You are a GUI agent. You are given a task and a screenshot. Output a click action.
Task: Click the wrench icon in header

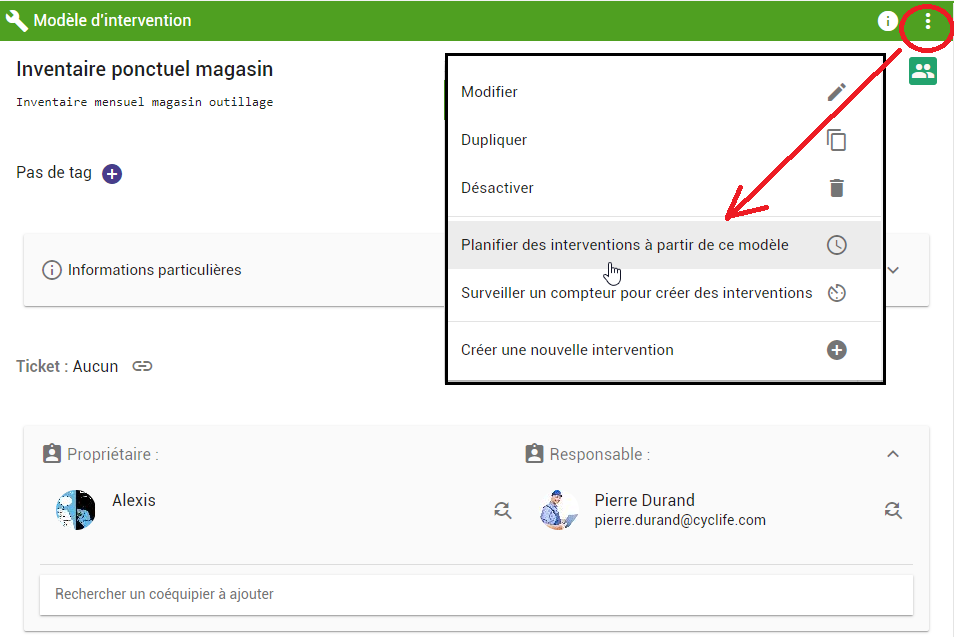pyautogui.click(x=16, y=20)
